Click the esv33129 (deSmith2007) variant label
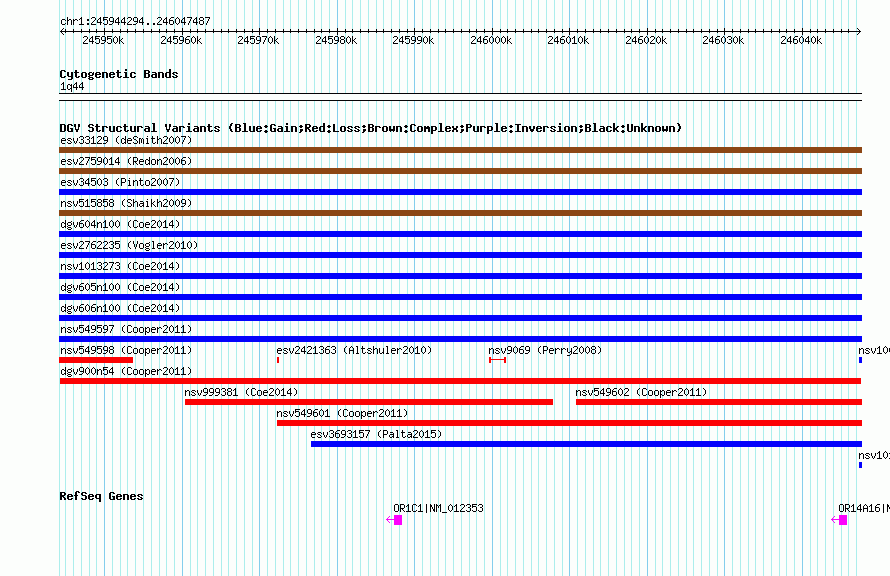Screen dimensions: 890x576 pyautogui.click(x=126, y=140)
